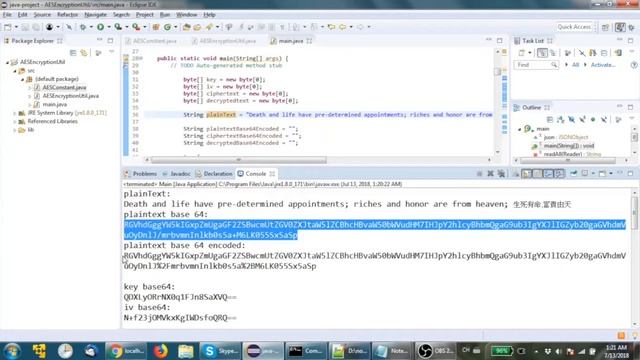Open the Navigate menu
This screenshot has width=640, height=360.
click(96, 15)
